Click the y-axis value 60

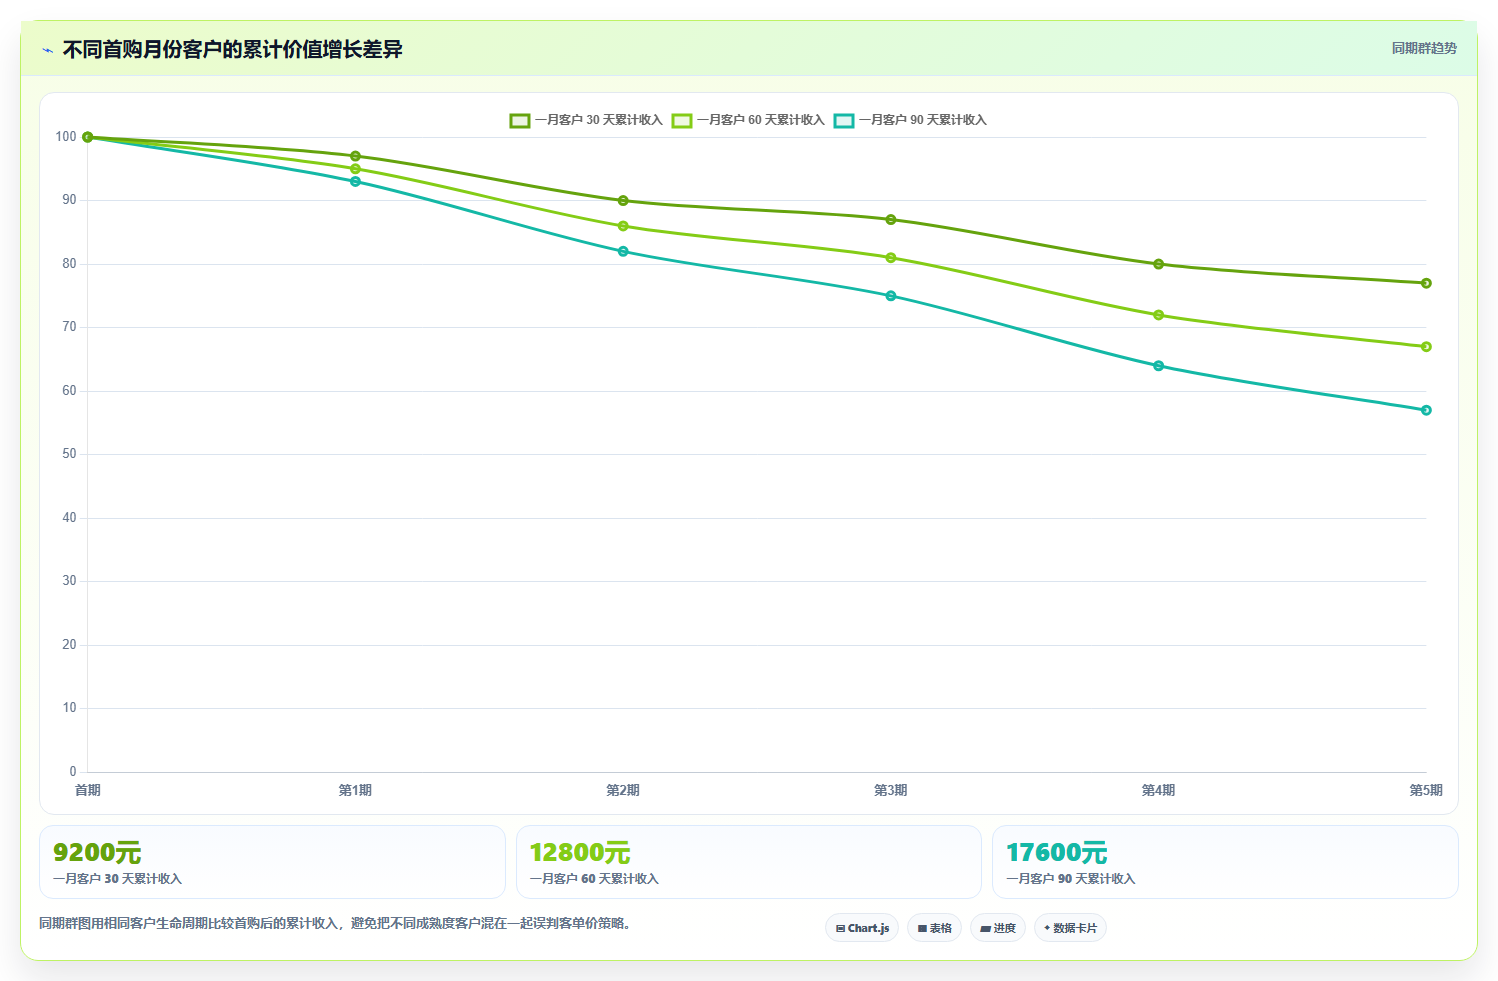69,391
